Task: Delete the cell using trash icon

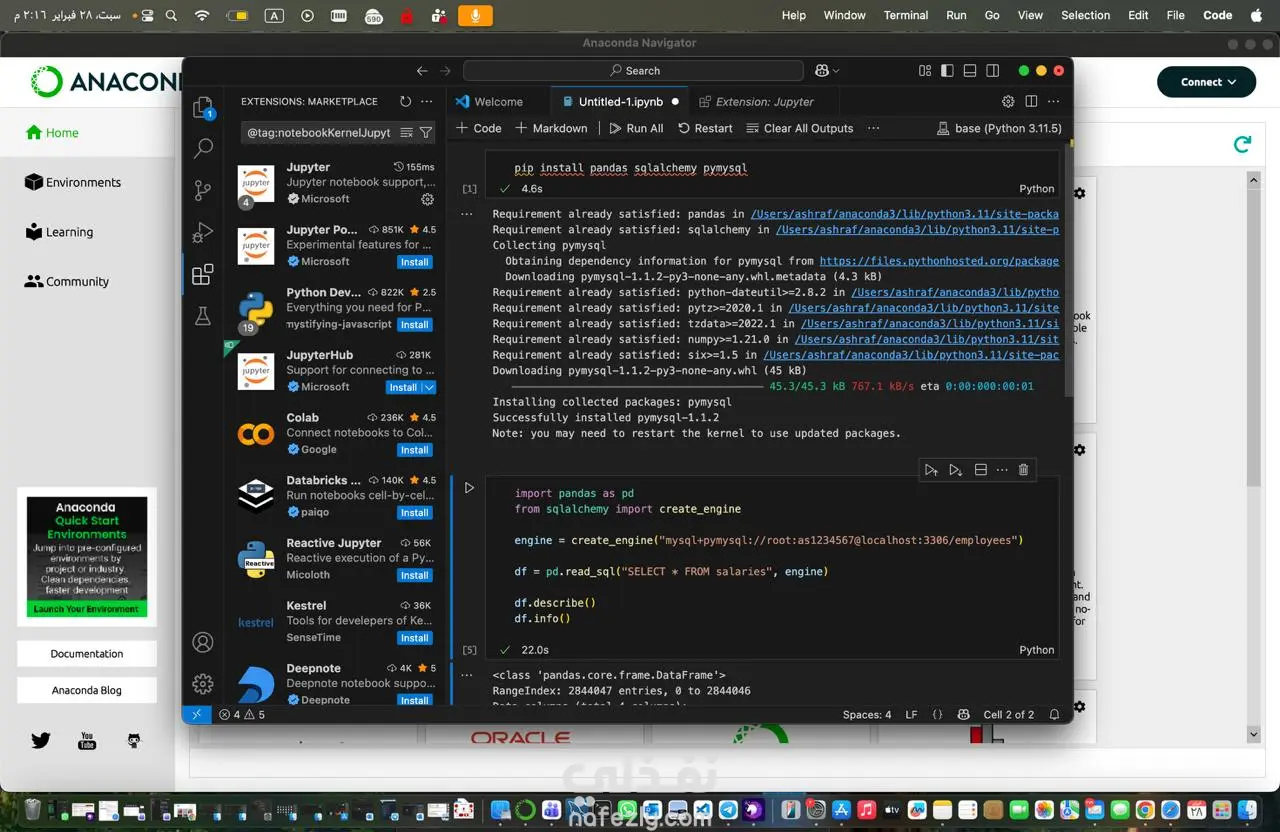Action: (1023, 470)
